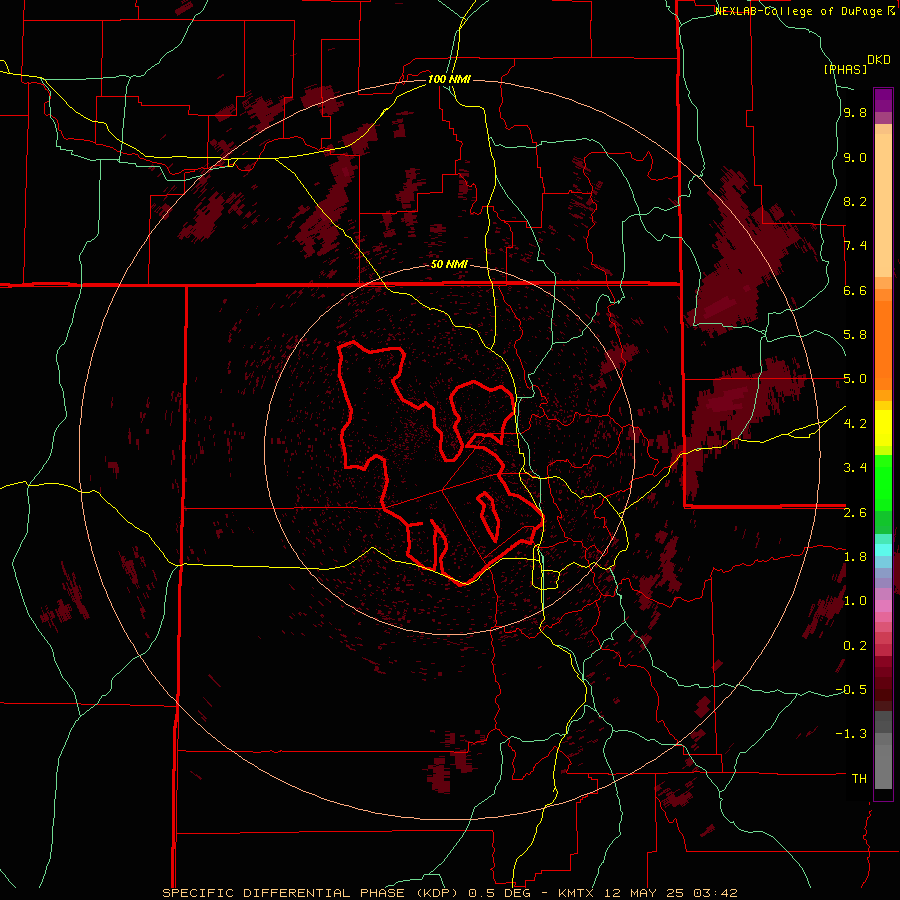Click the 4.2 scale value
Viewport: 900px width, 900px height.
point(855,424)
